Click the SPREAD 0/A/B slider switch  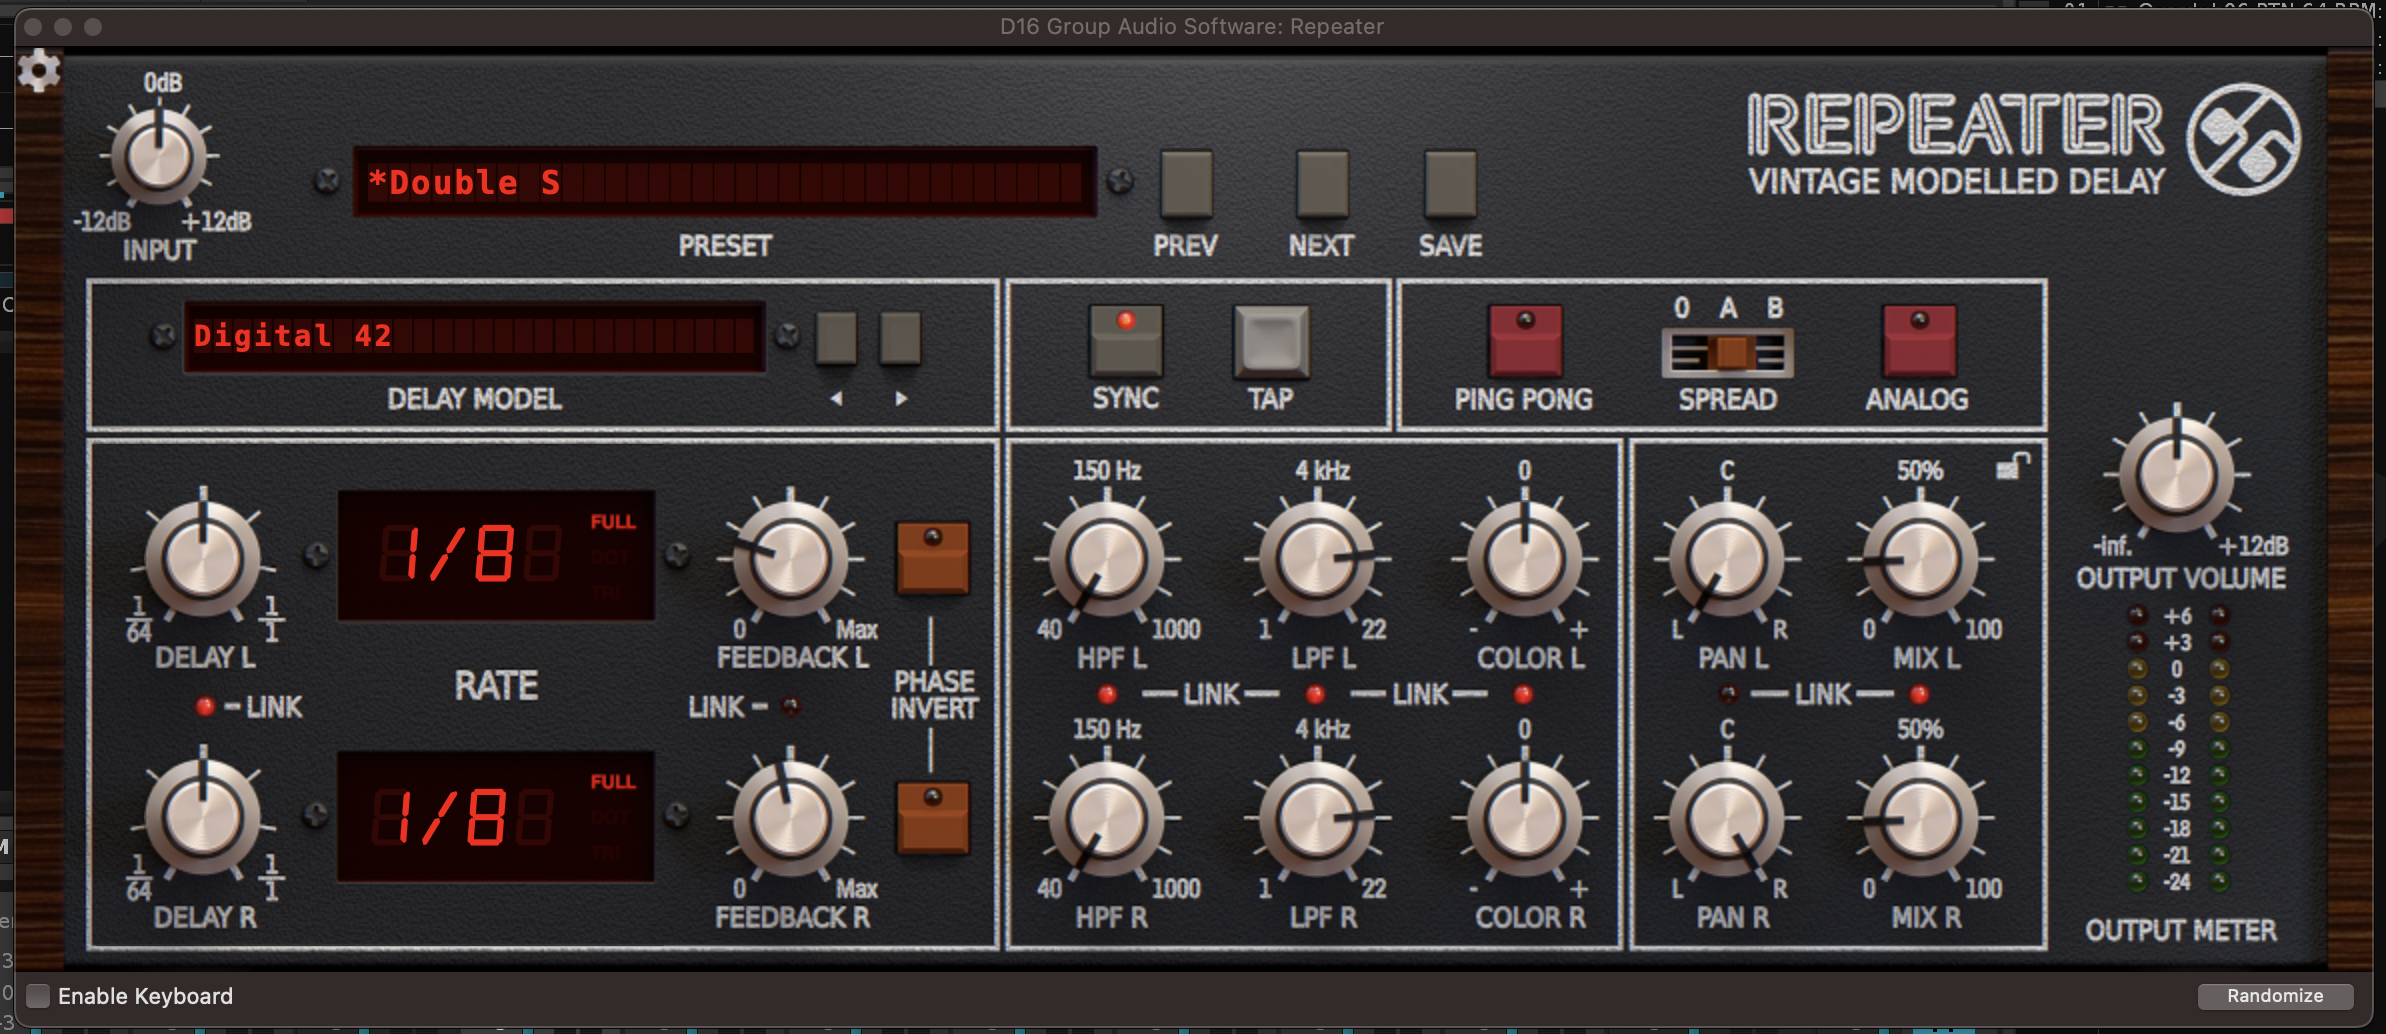(1727, 353)
